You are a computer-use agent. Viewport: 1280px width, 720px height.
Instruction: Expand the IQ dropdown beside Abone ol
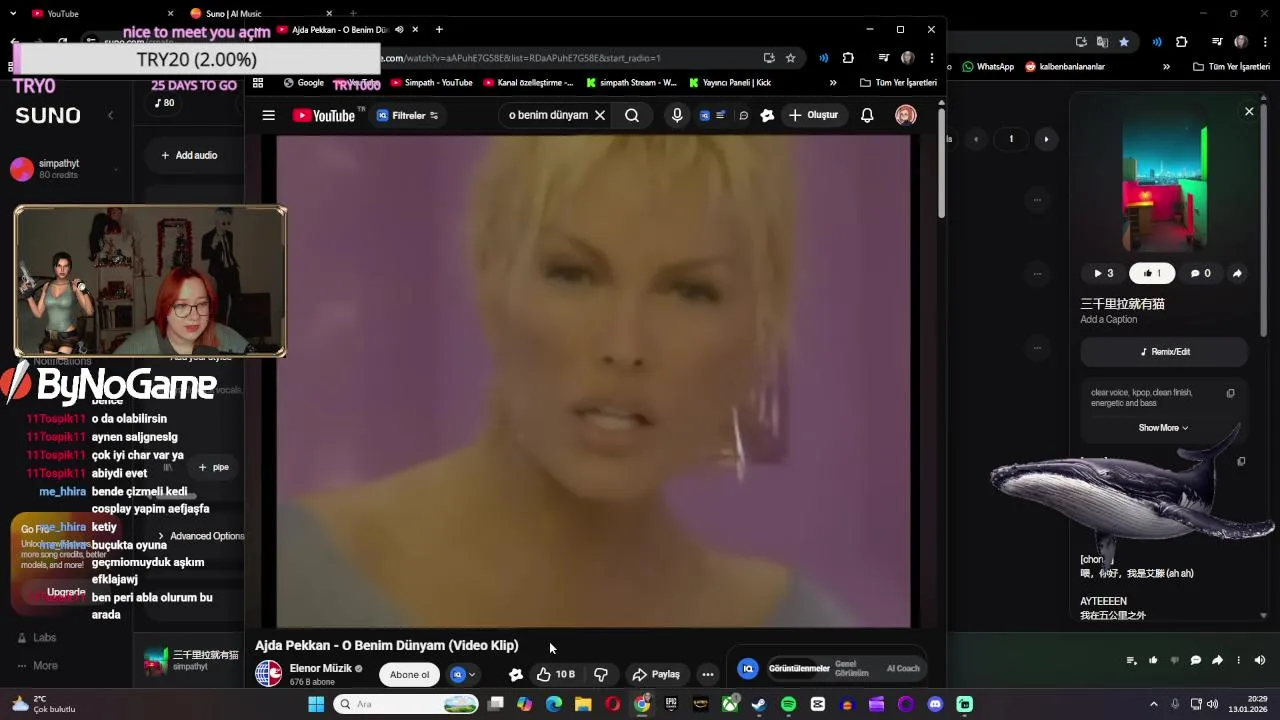point(463,674)
